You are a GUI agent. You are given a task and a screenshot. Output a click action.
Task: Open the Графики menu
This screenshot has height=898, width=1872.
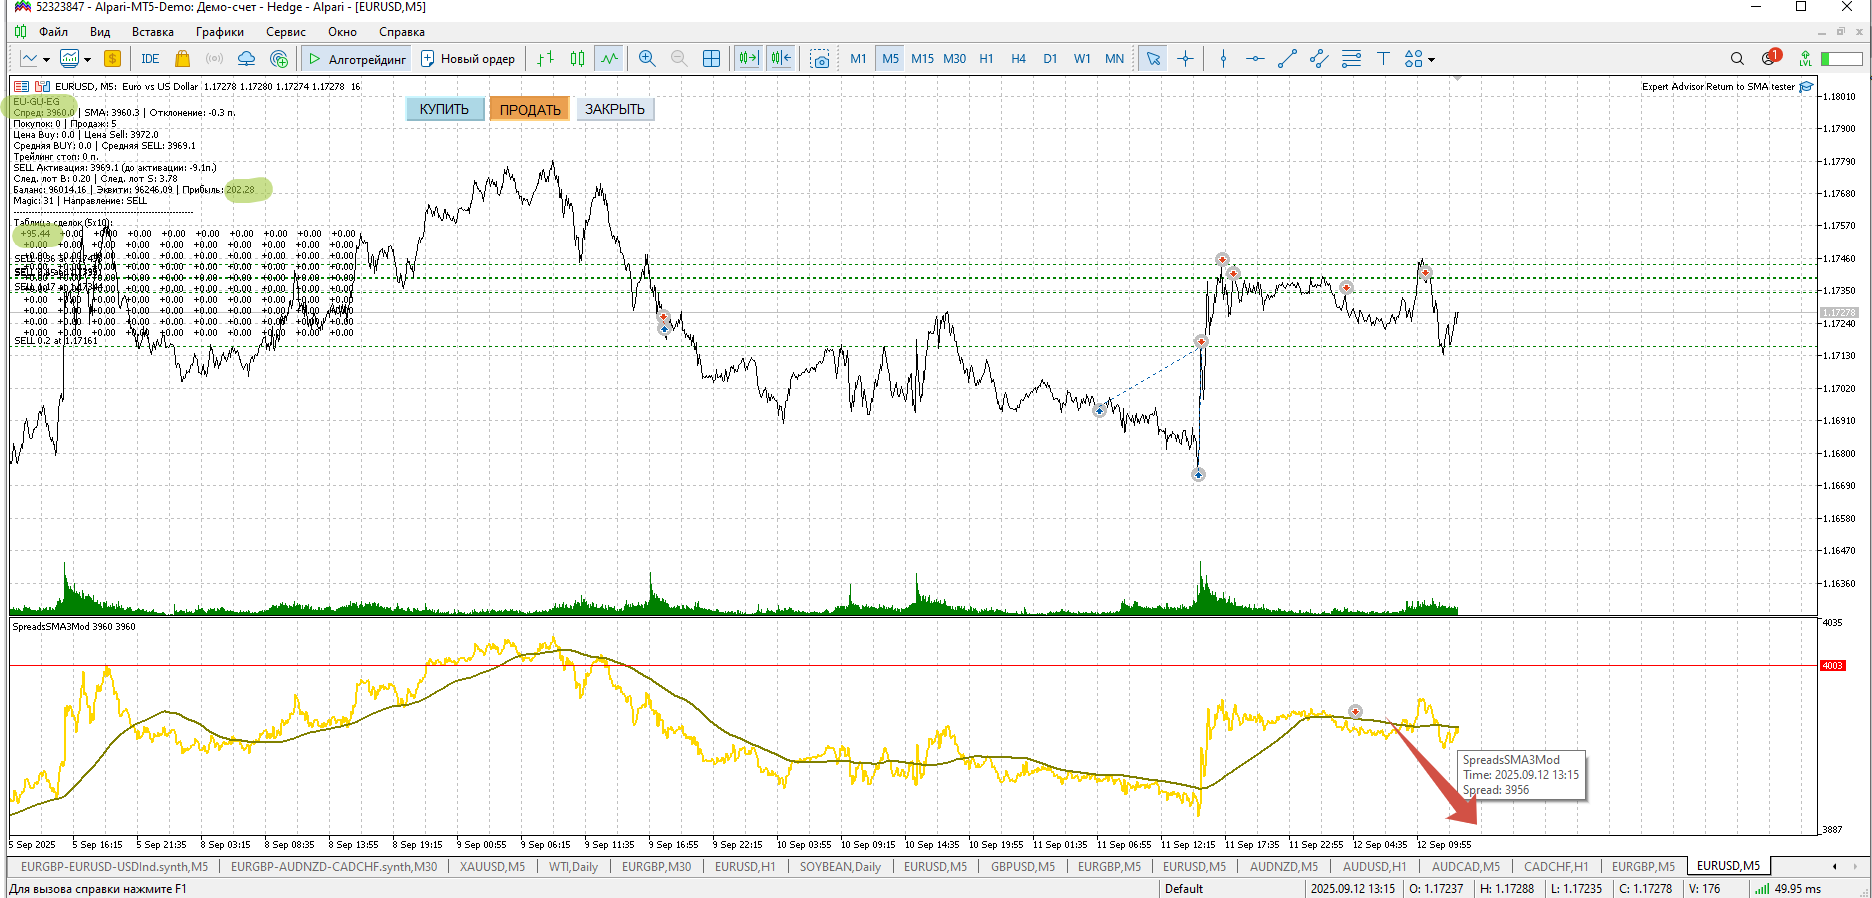point(220,32)
